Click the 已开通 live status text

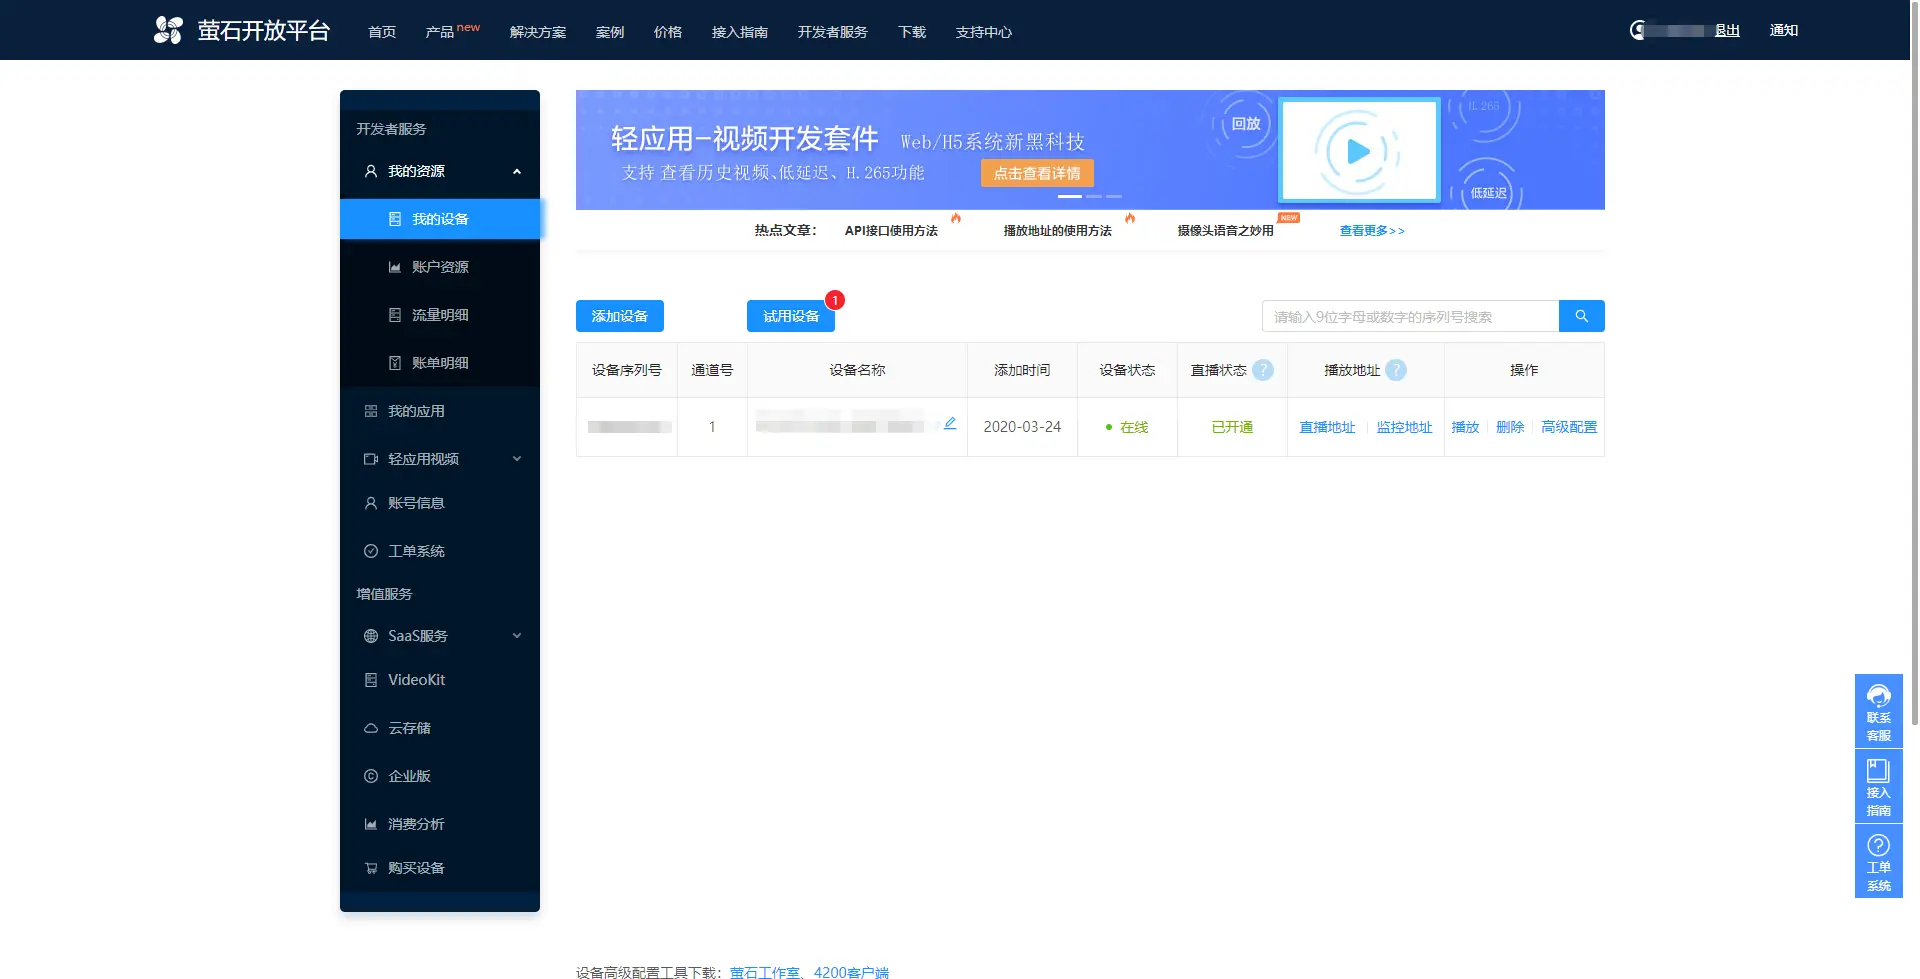pyautogui.click(x=1232, y=427)
